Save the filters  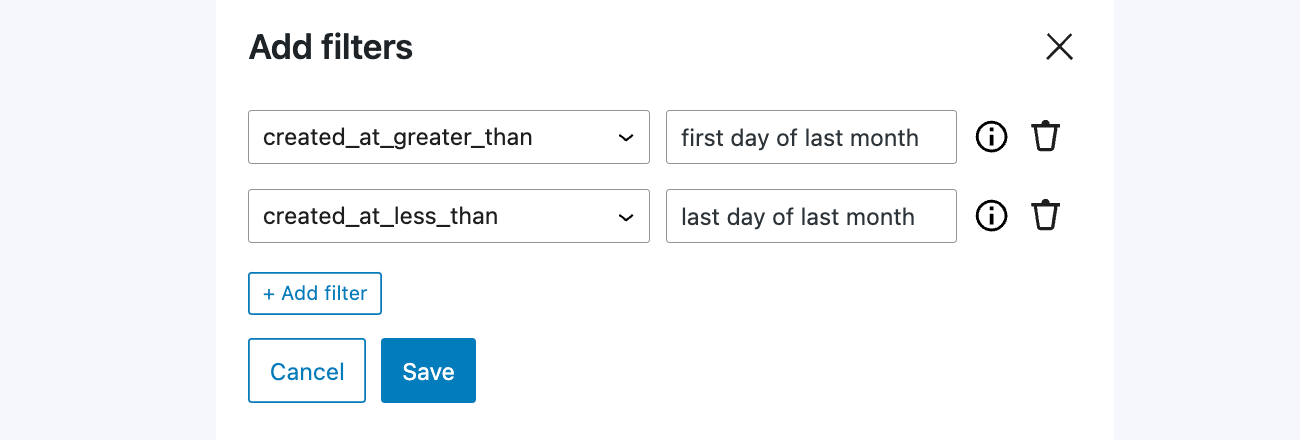pos(428,371)
